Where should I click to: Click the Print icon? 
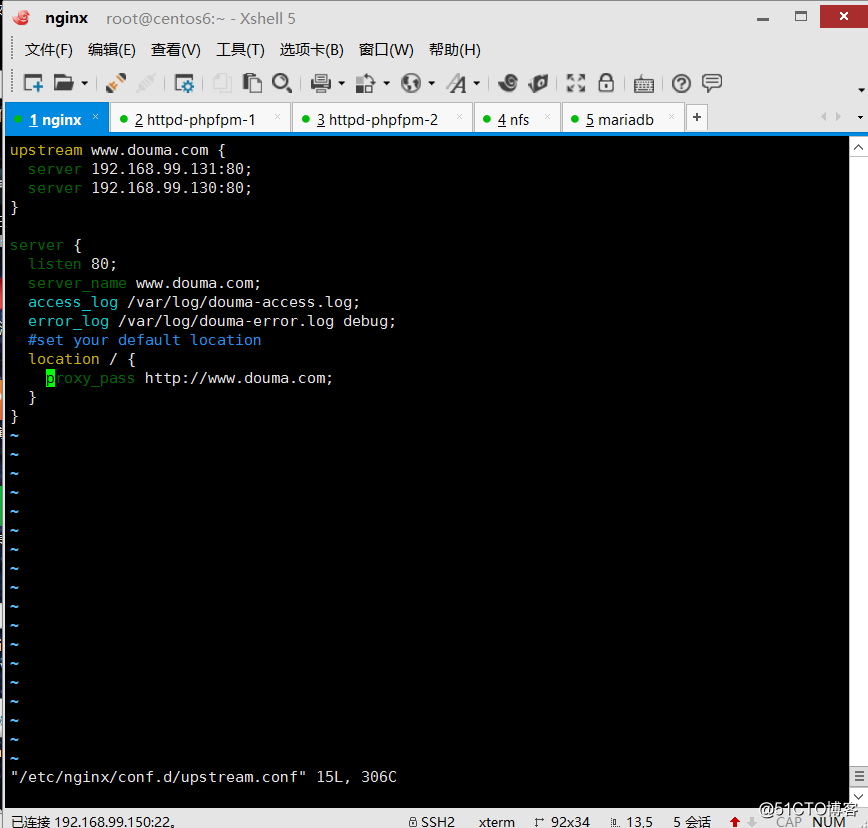pyautogui.click(x=321, y=84)
